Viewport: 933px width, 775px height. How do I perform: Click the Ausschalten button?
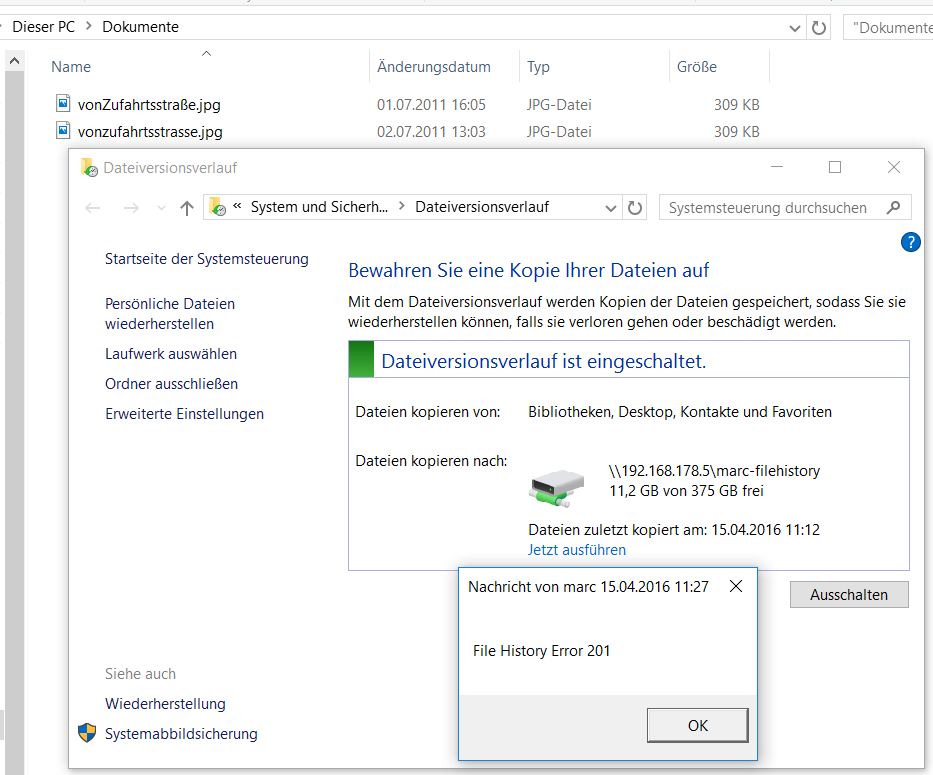[848, 595]
